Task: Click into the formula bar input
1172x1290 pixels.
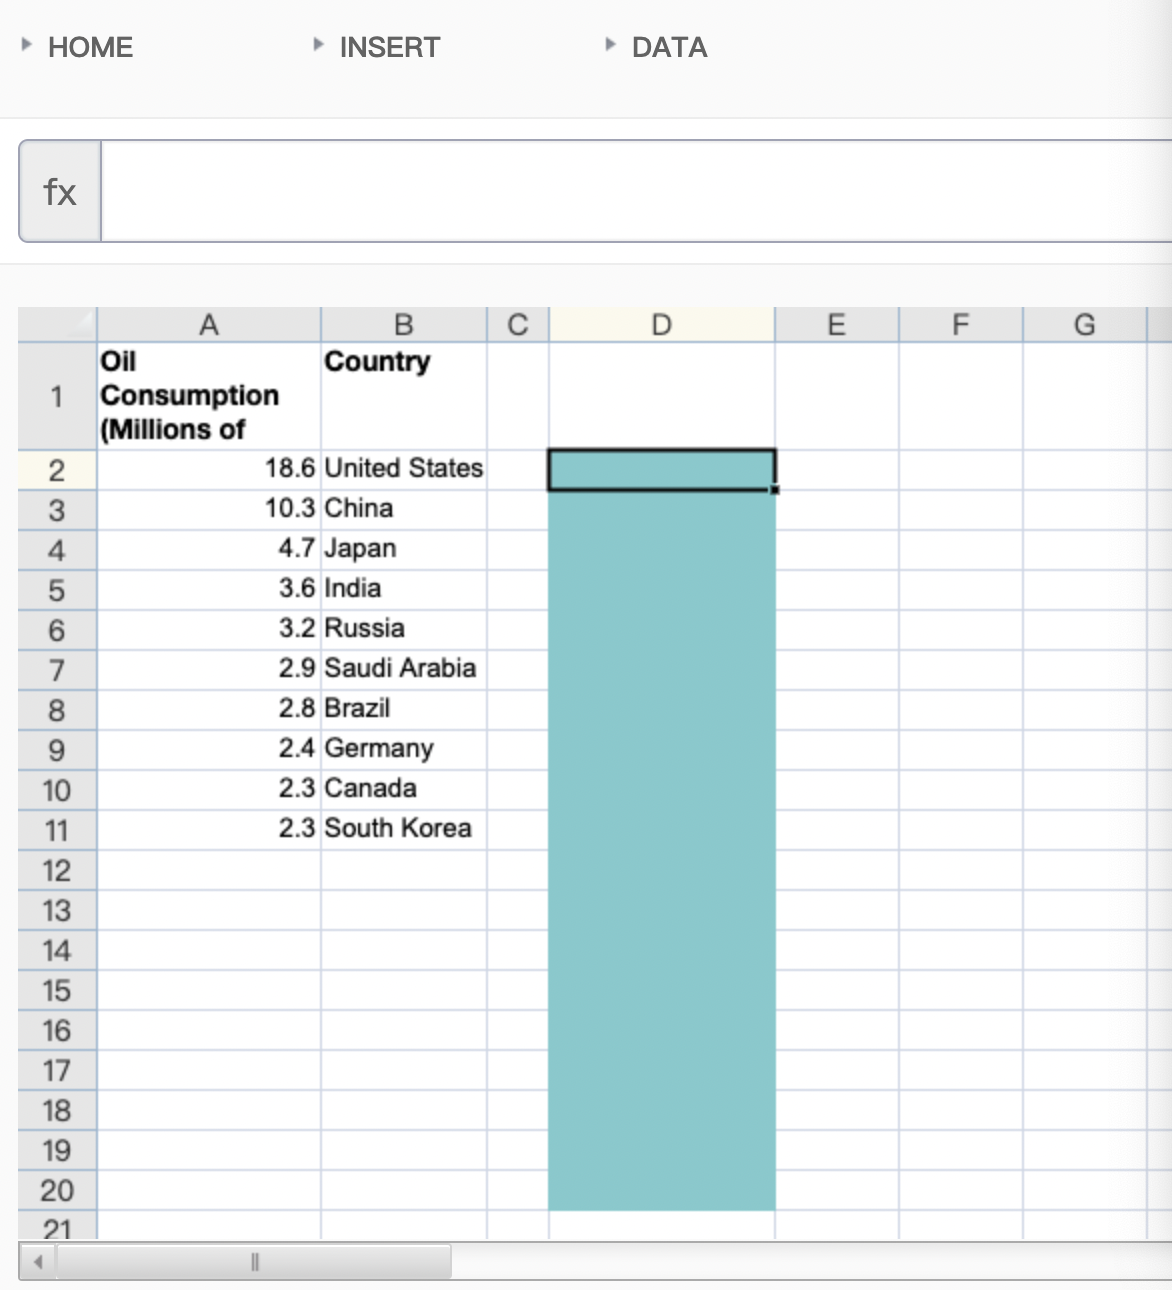Action: click(x=636, y=191)
